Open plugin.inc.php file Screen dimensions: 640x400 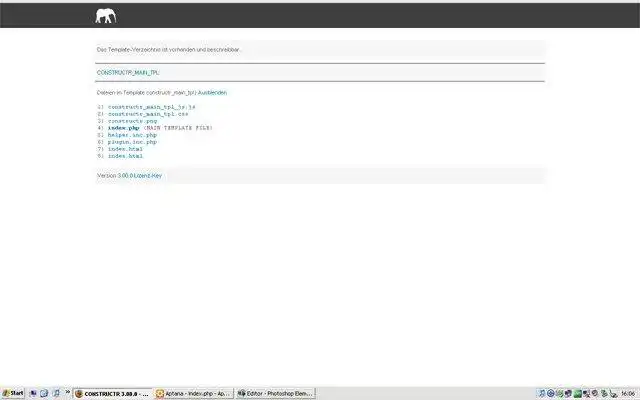[x=132, y=142]
